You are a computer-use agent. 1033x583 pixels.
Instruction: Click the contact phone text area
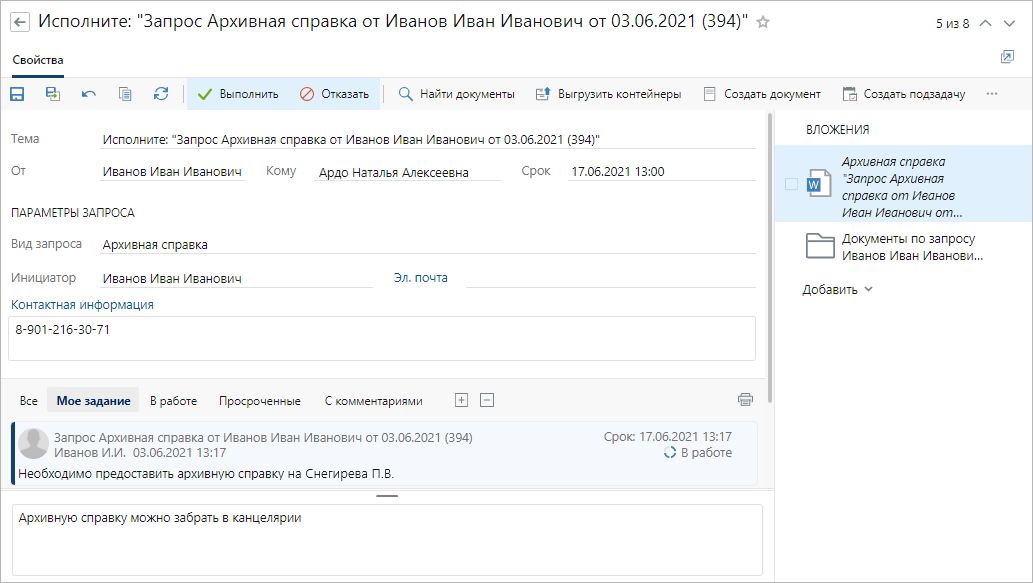[x=381, y=339]
